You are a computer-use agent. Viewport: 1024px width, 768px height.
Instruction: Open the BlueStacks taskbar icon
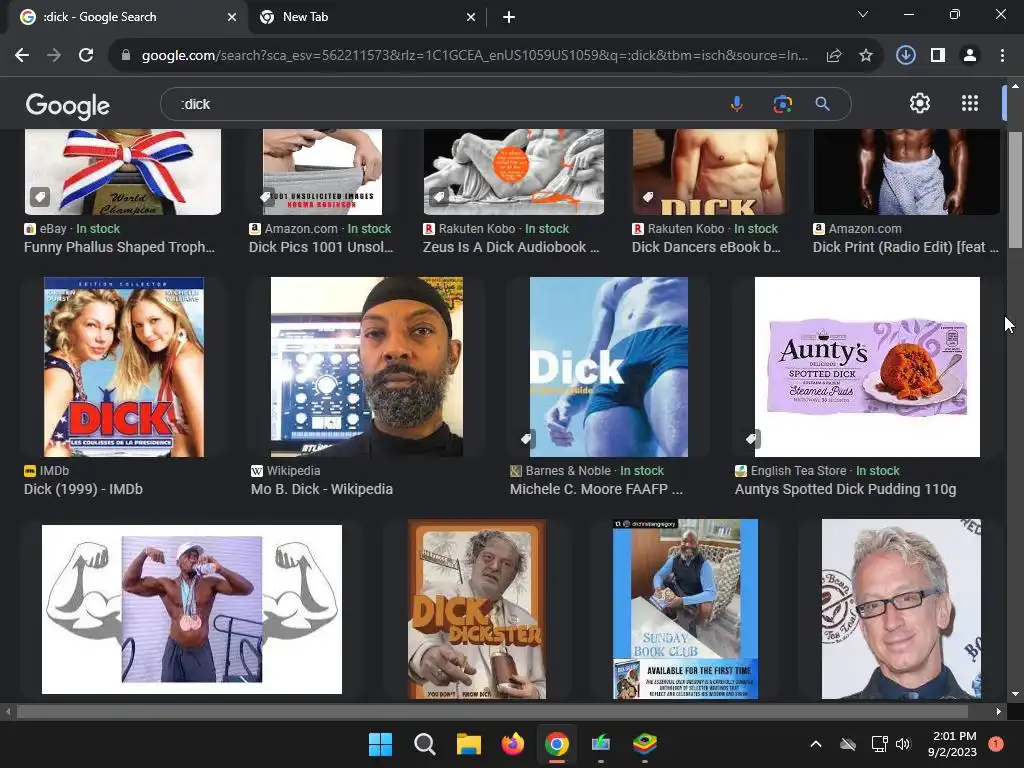[x=645, y=744]
